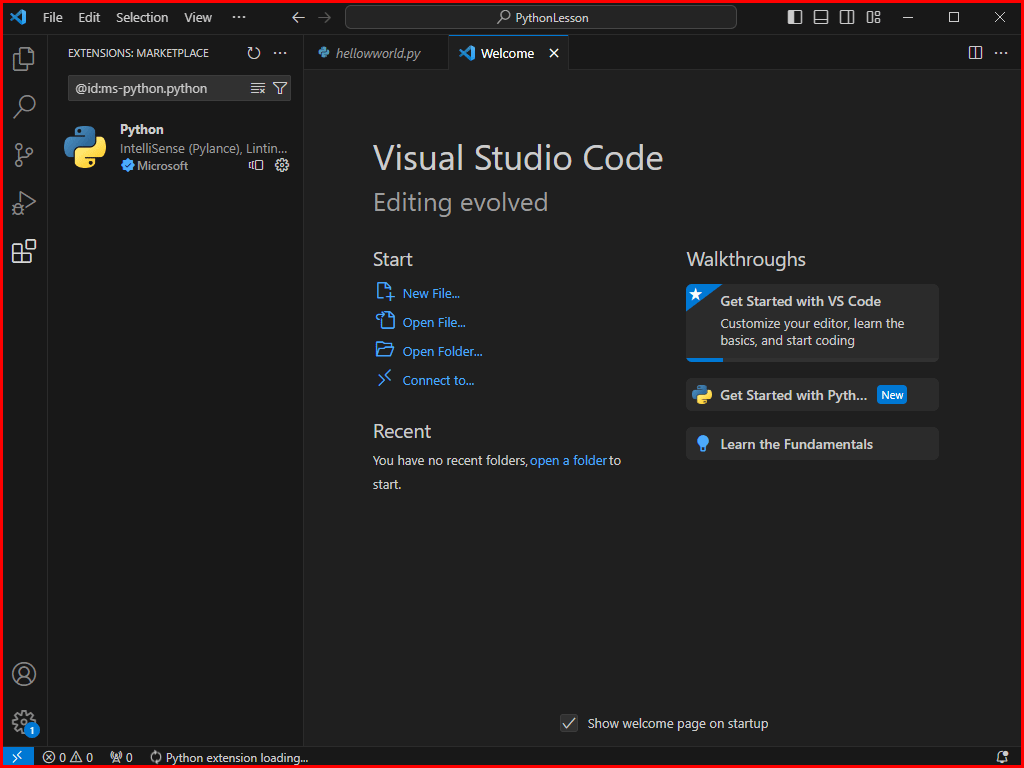Click Python extension loading status item
Viewport: 1024px width, 768px height.
[229, 757]
